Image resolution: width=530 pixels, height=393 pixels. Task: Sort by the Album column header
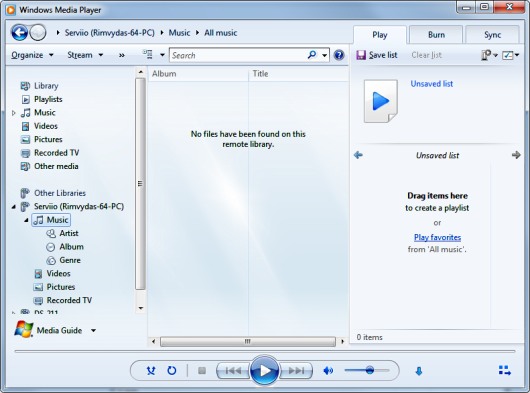coord(198,74)
